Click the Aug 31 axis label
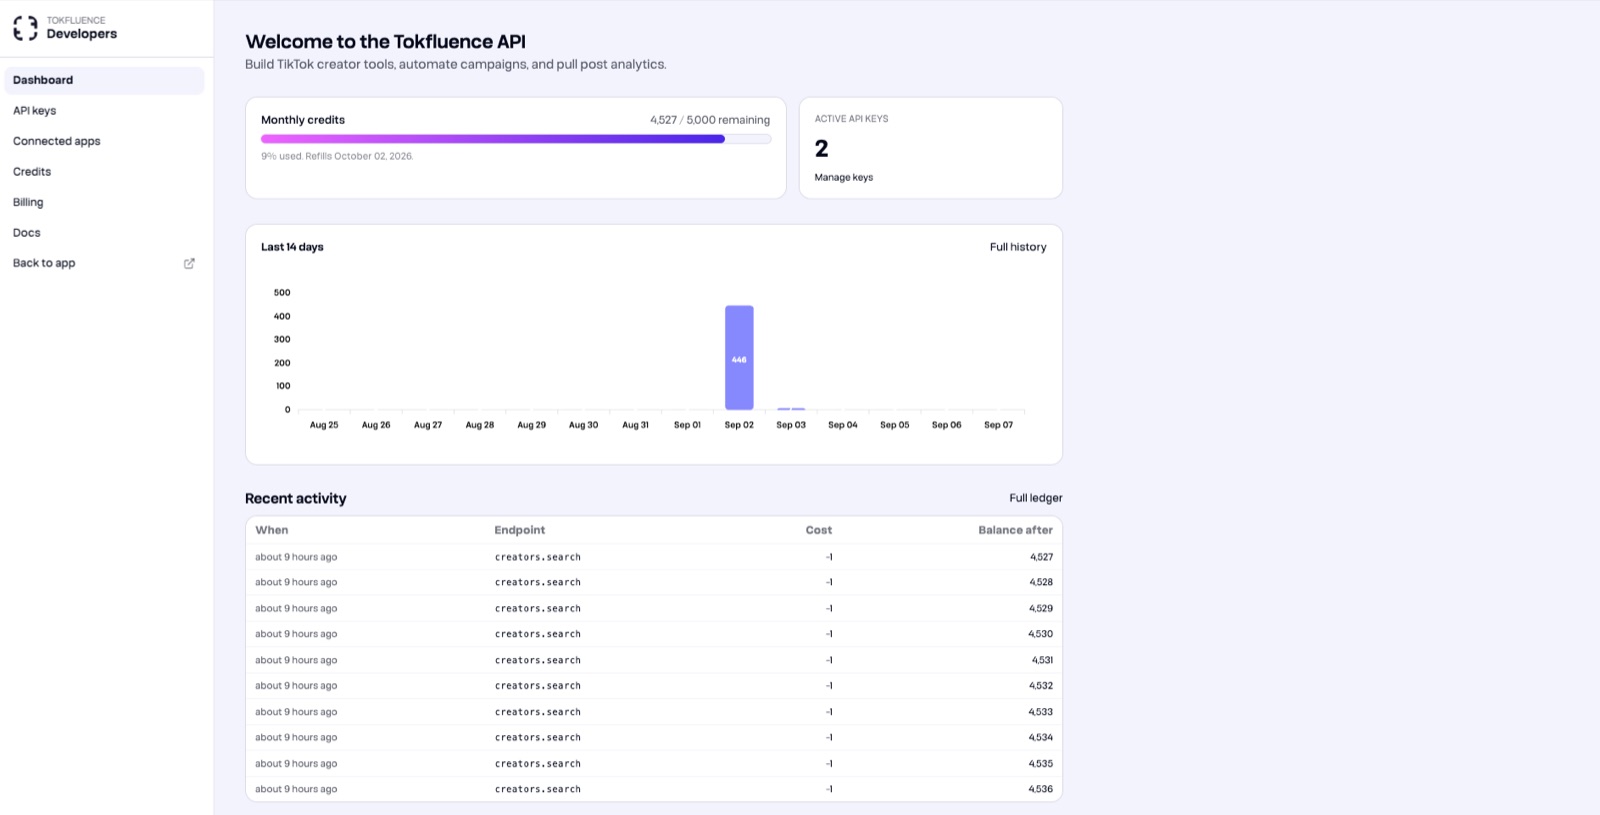 click(x=635, y=425)
